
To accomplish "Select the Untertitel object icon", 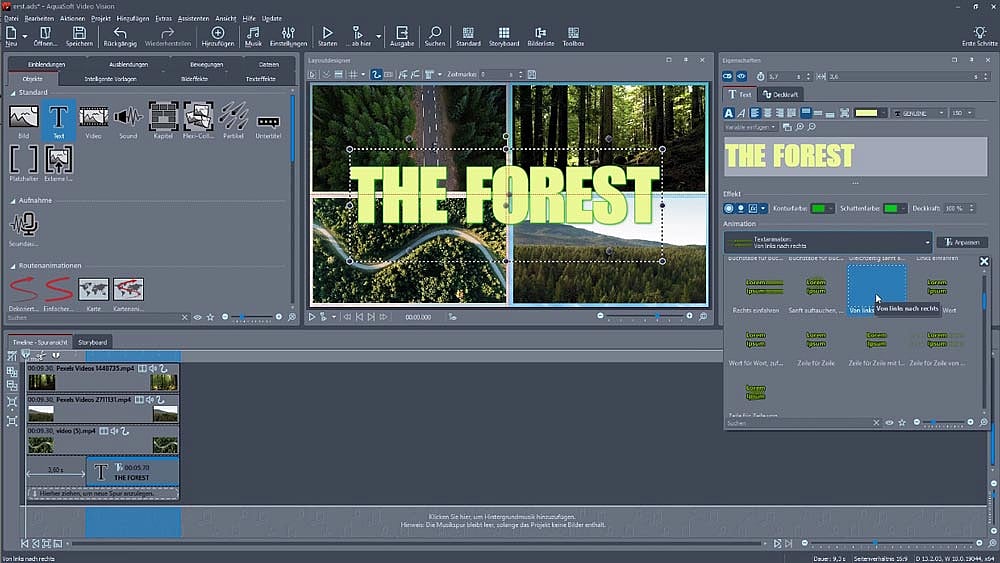I will [x=268, y=119].
